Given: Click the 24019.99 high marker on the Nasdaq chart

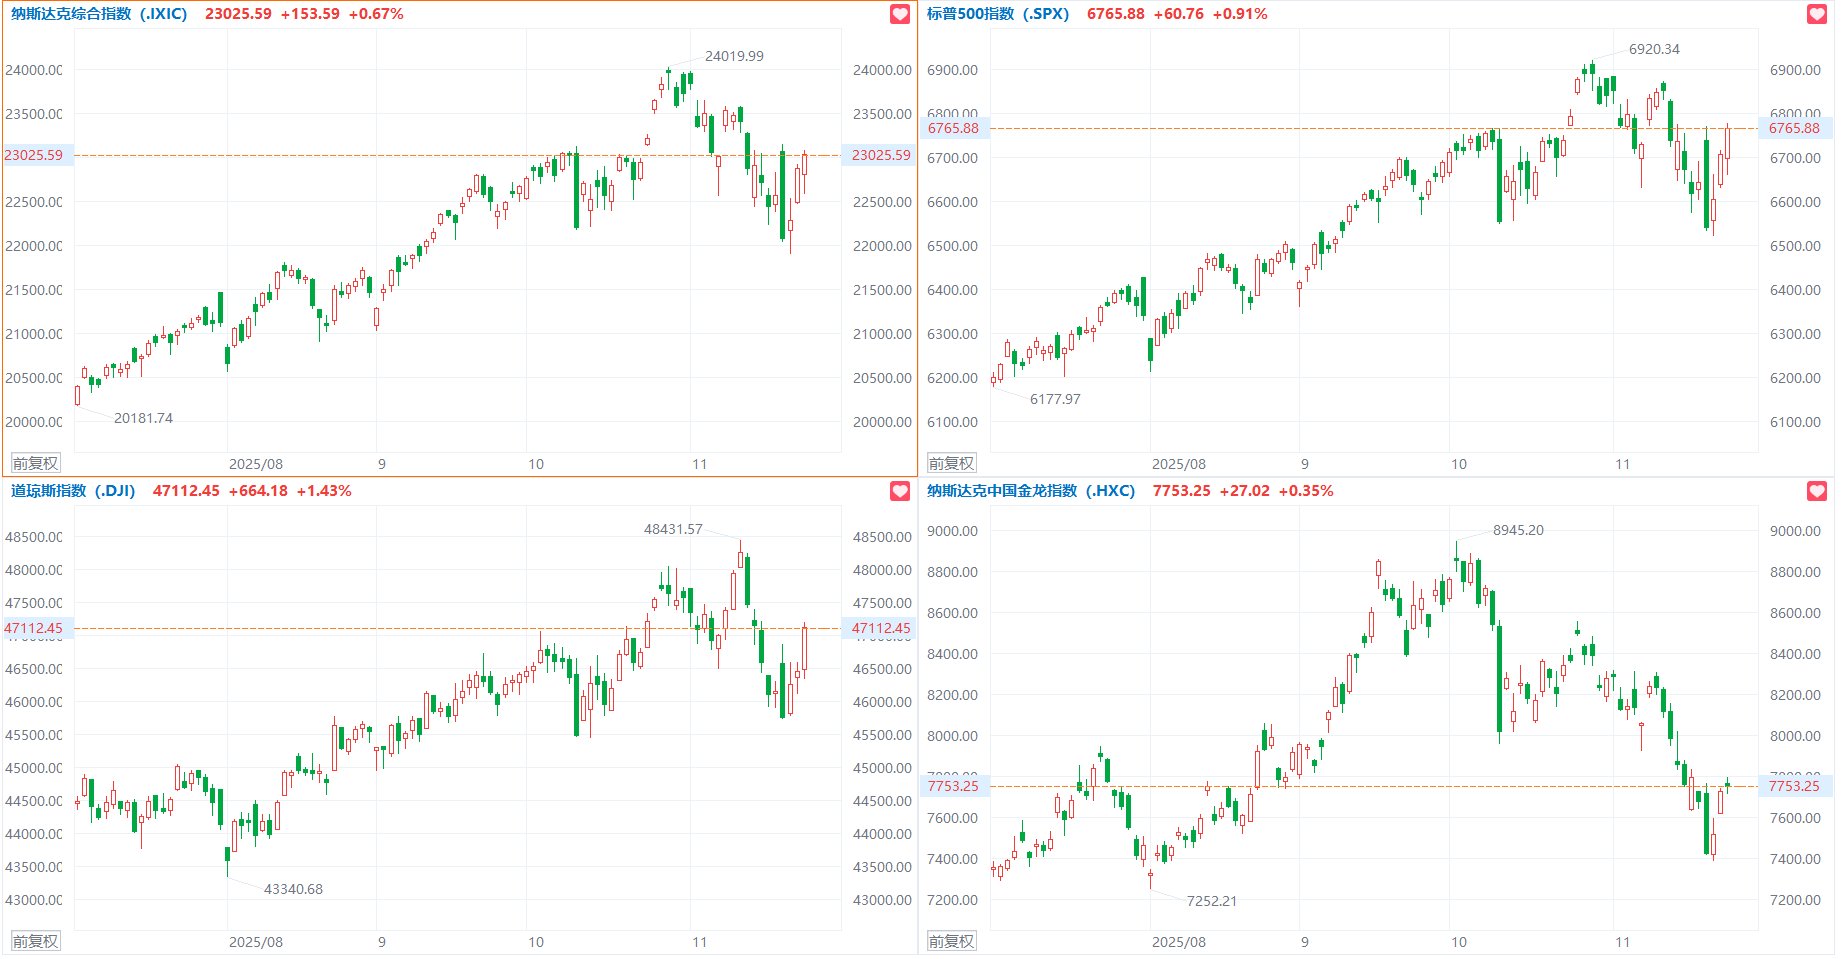Looking at the screenshot, I should pyautogui.click(x=733, y=56).
